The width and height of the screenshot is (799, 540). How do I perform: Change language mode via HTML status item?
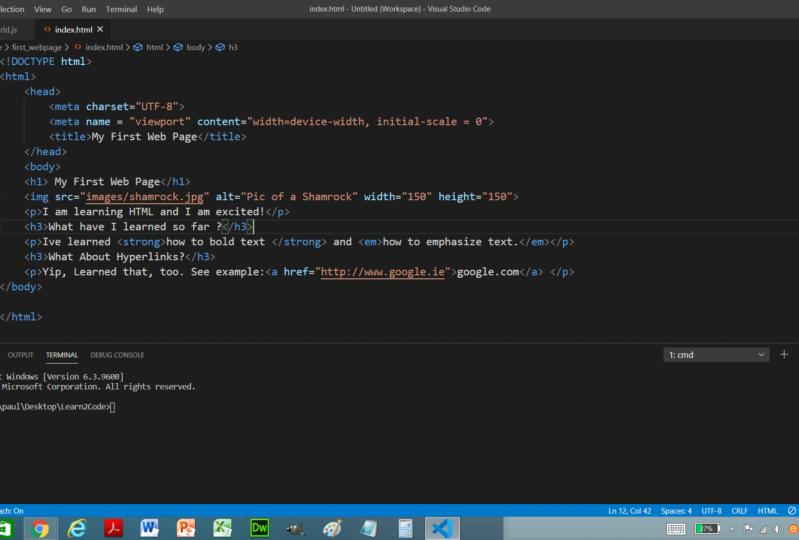coord(767,510)
